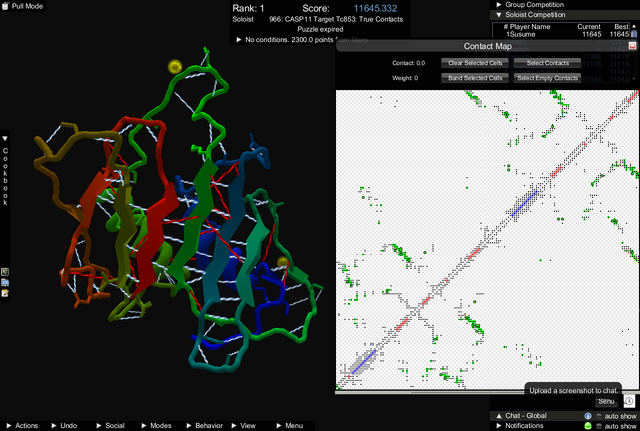Screen dimensions: 640x431
Task: Open the Actions menu
Action: click(22, 426)
